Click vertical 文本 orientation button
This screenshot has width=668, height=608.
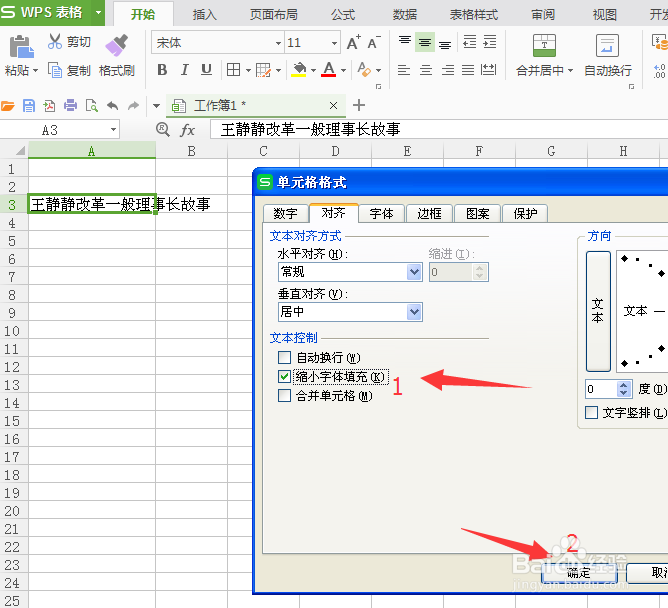[598, 311]
